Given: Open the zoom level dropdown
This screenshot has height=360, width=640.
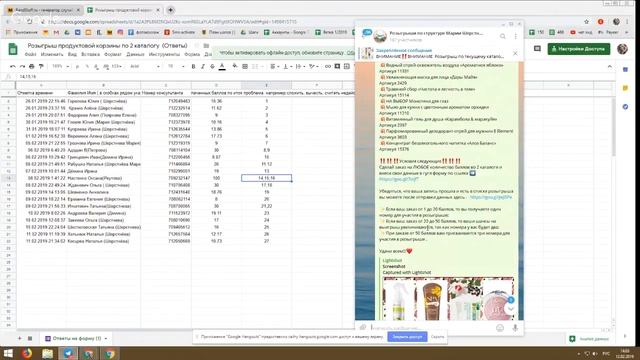Looking at the screenshot, I should (x=60, y=67).
